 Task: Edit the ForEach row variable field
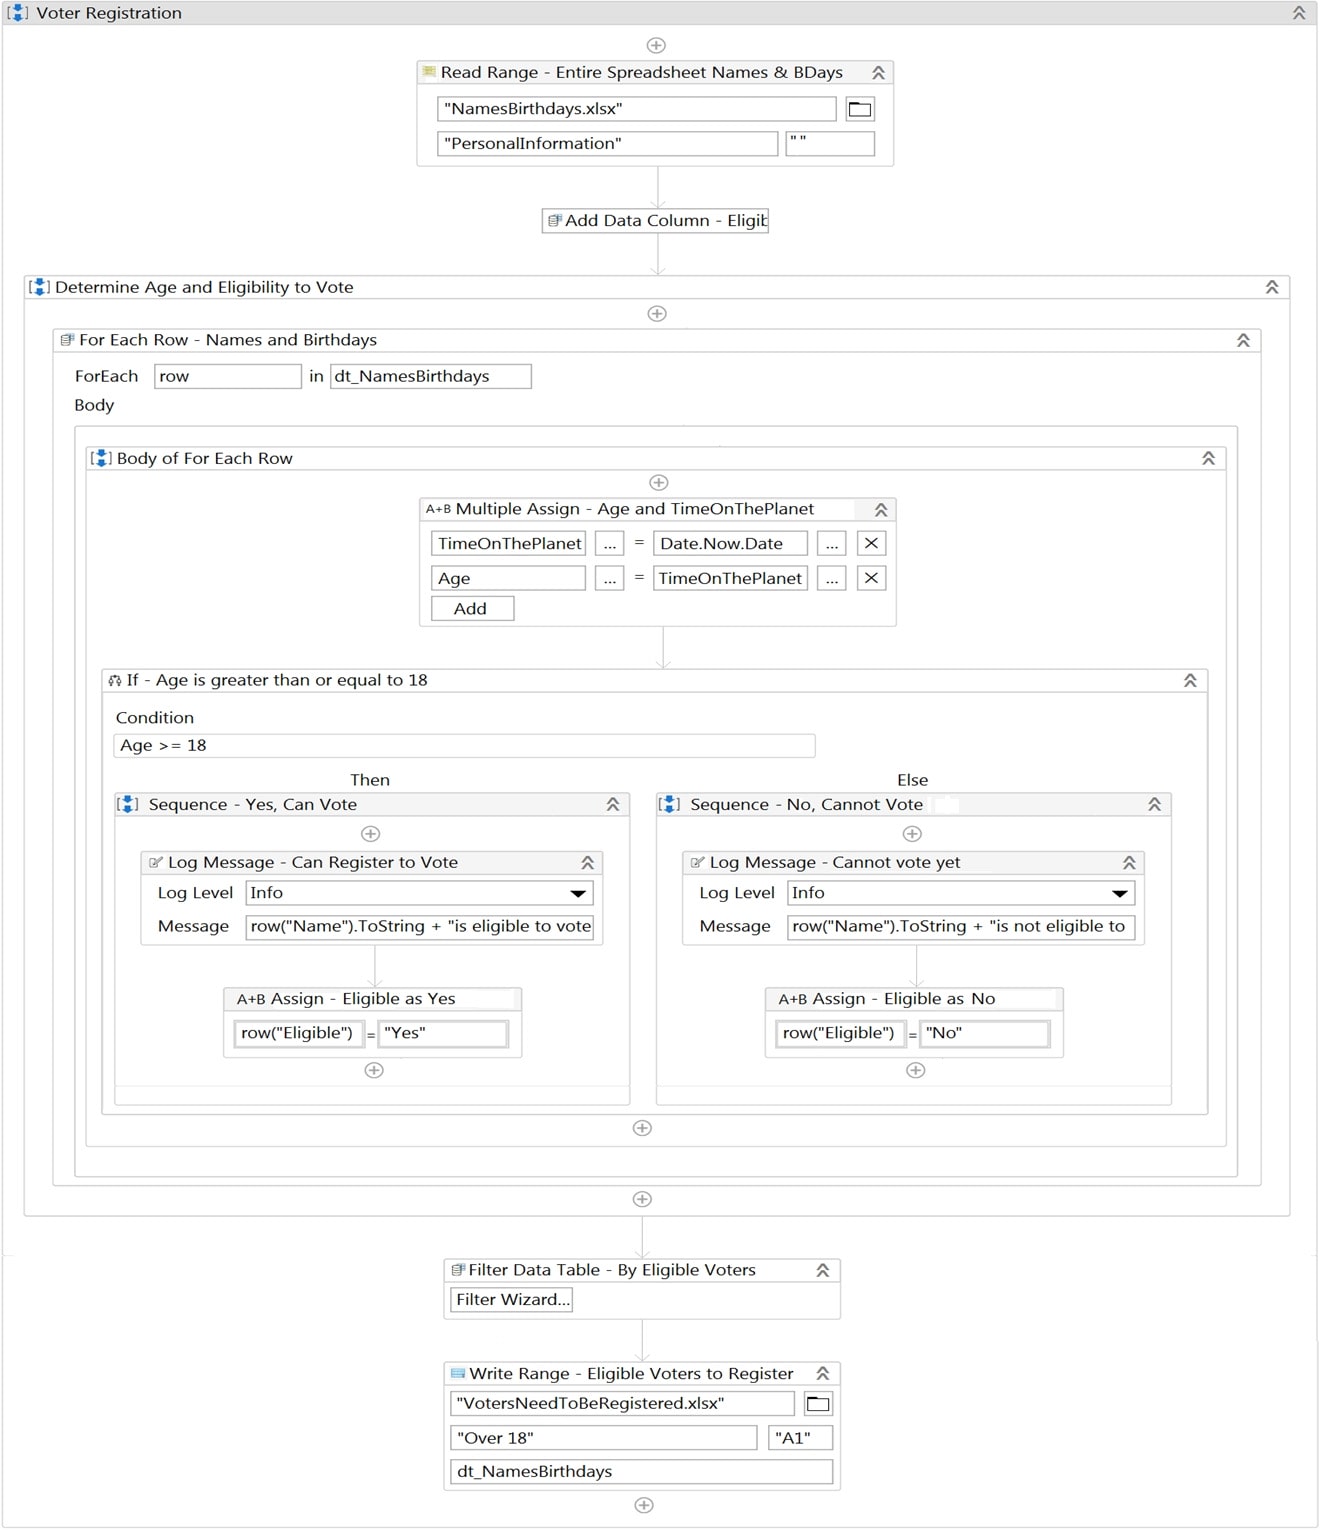pos(228,376)
